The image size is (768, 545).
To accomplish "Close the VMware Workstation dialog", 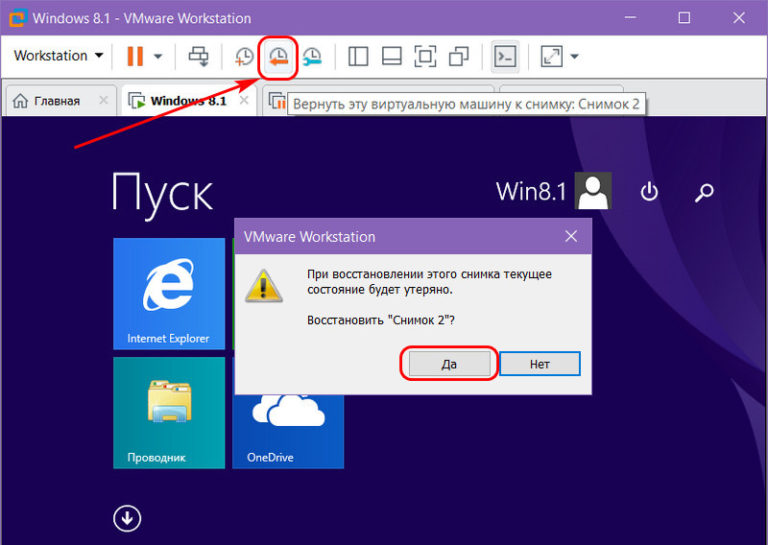I will coord(571,237).
